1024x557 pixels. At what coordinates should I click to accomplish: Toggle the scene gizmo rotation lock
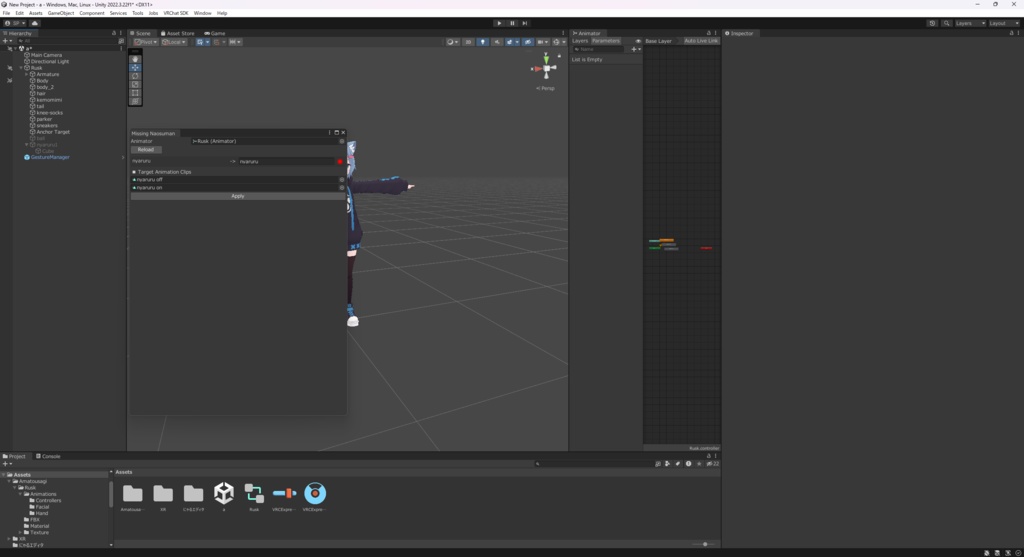click(559, 56)
